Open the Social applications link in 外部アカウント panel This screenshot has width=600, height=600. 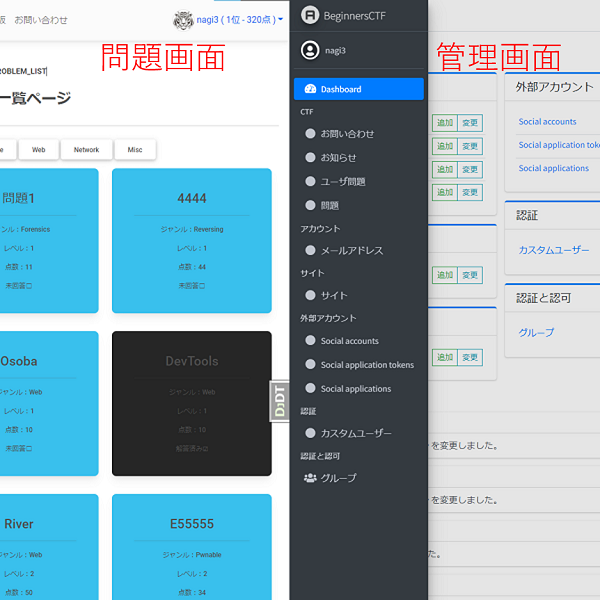[x=553, y=168]
